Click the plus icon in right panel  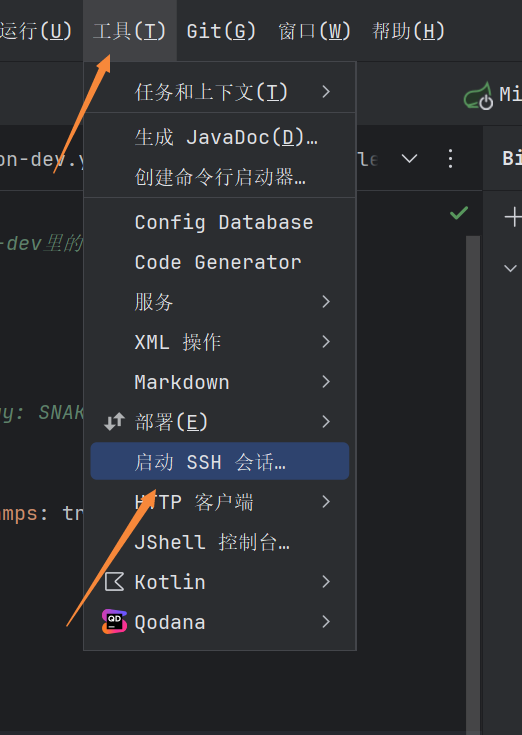coord(513,217)
